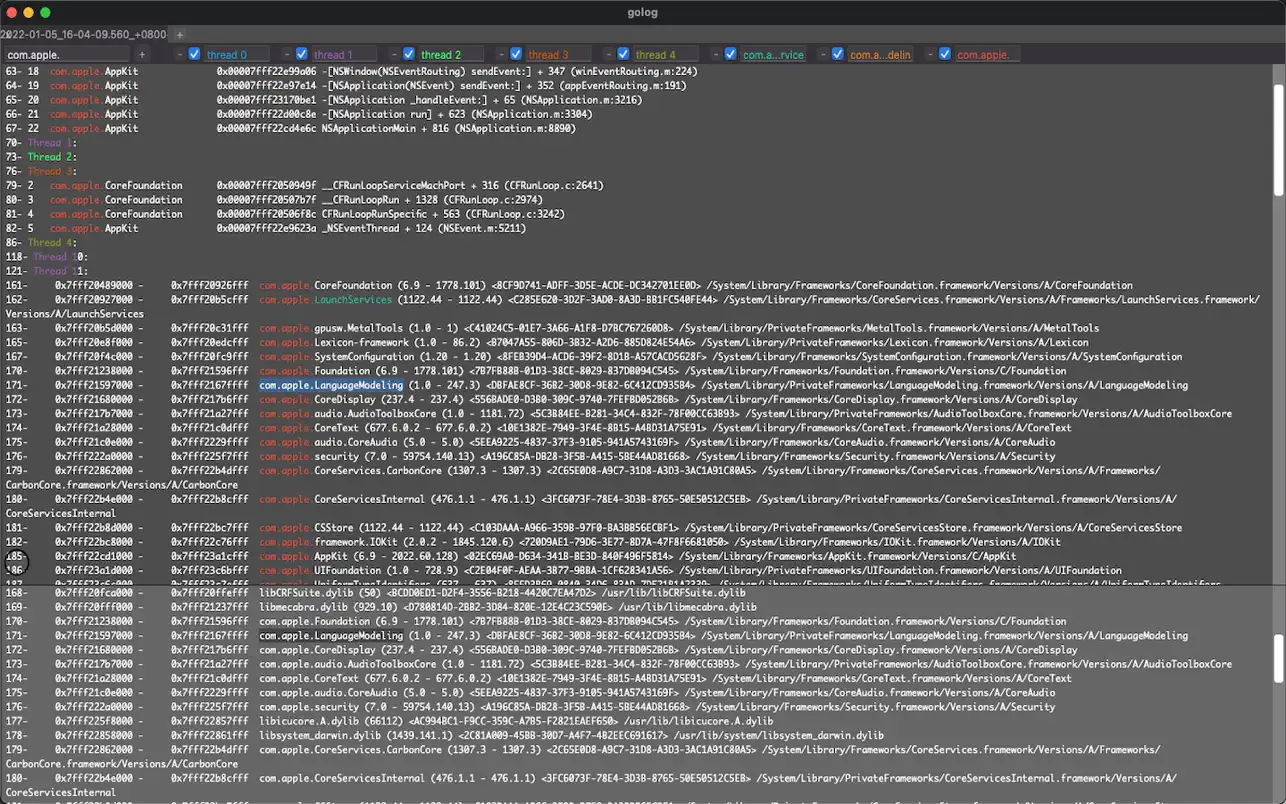1286x804 pixels.
Task: Edit the red com.apple. filter field
Action: pyautogui.click(x=987, y=55)
